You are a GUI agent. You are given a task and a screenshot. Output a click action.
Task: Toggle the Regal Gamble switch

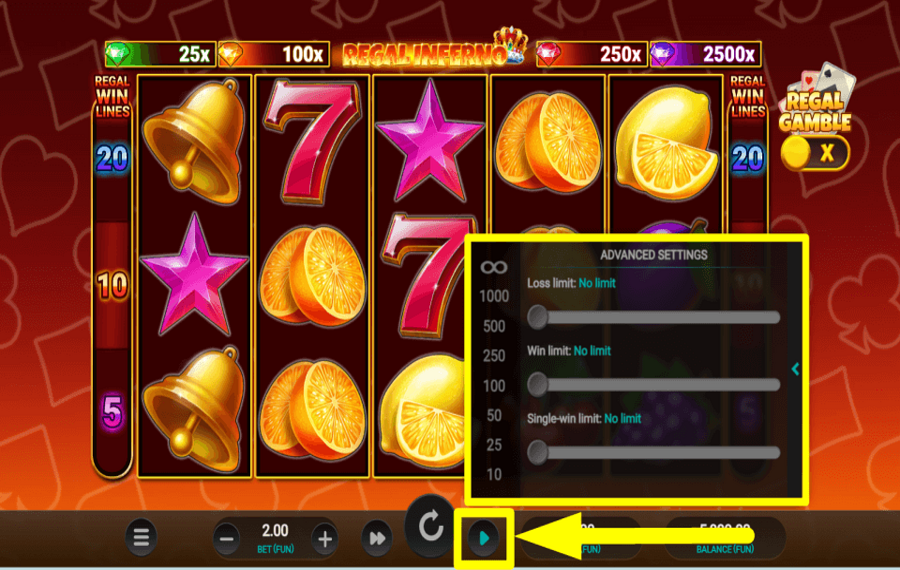pos(815,153)
